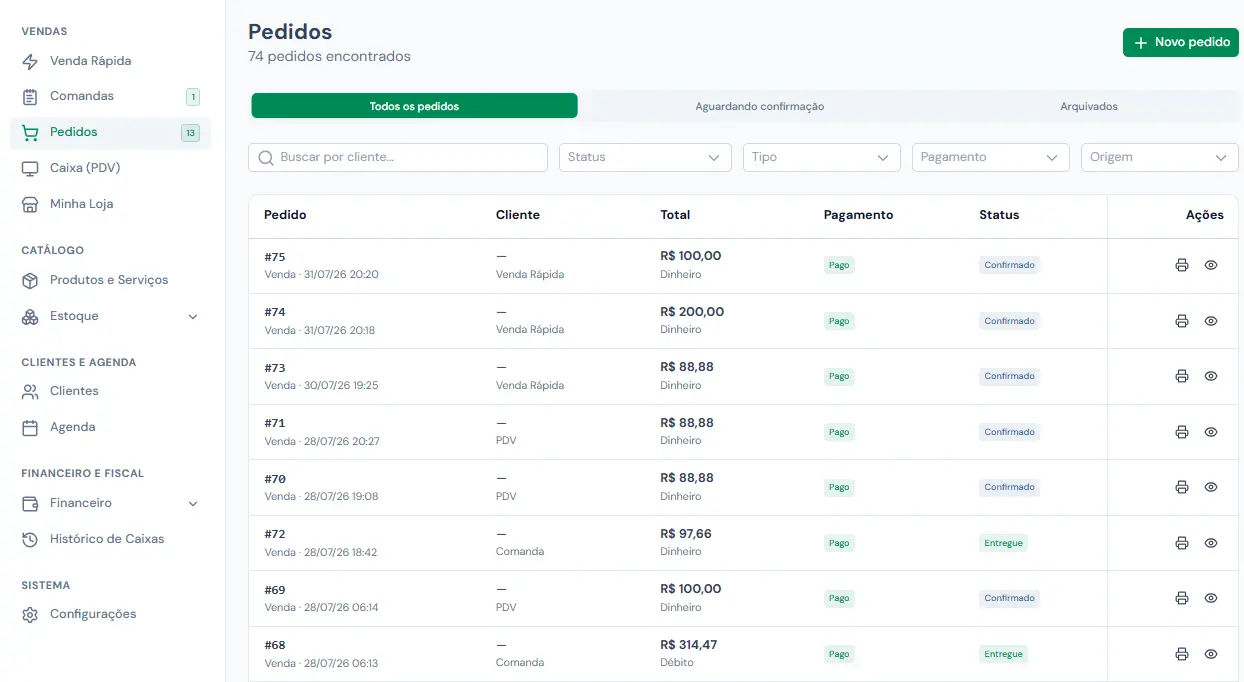
Task: Click the Histórico de Caixas clock icon
Action: point(30,539)
